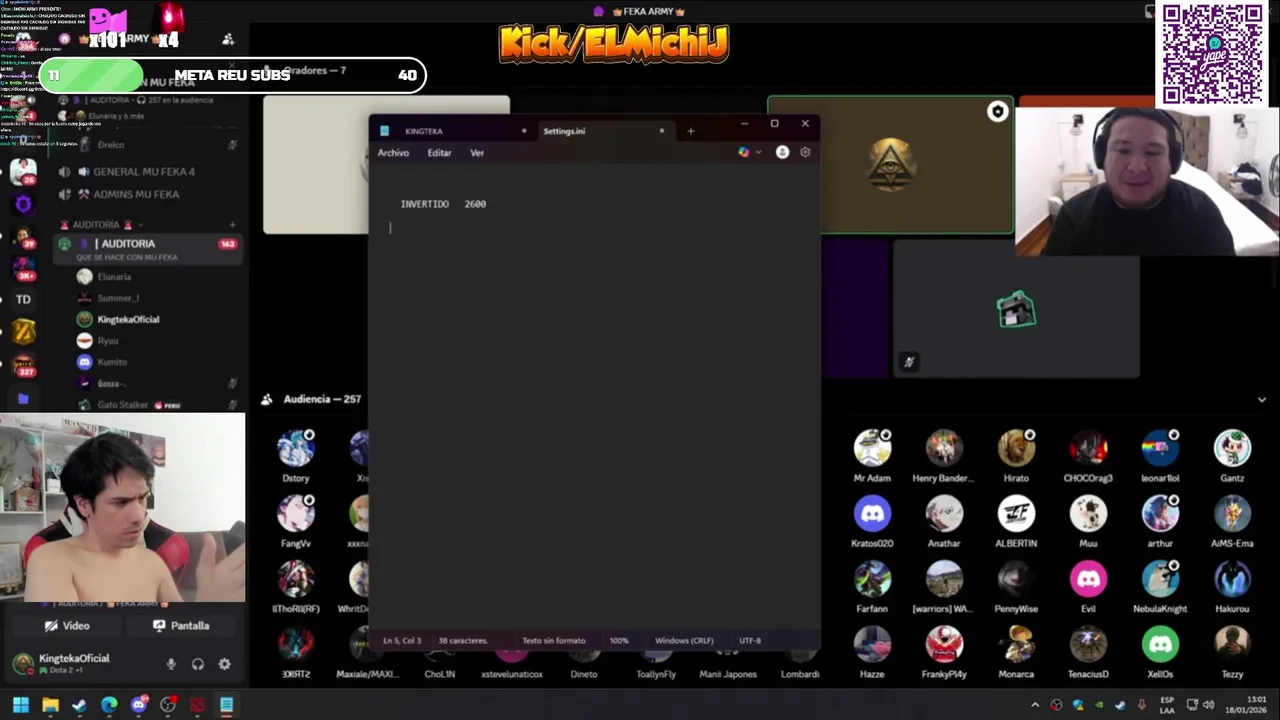Image resolution: width=1280 pixels, height=720 pixels.
Task: Click the TD server icon in Discord sidebar
Action: (x=23, y=299)
